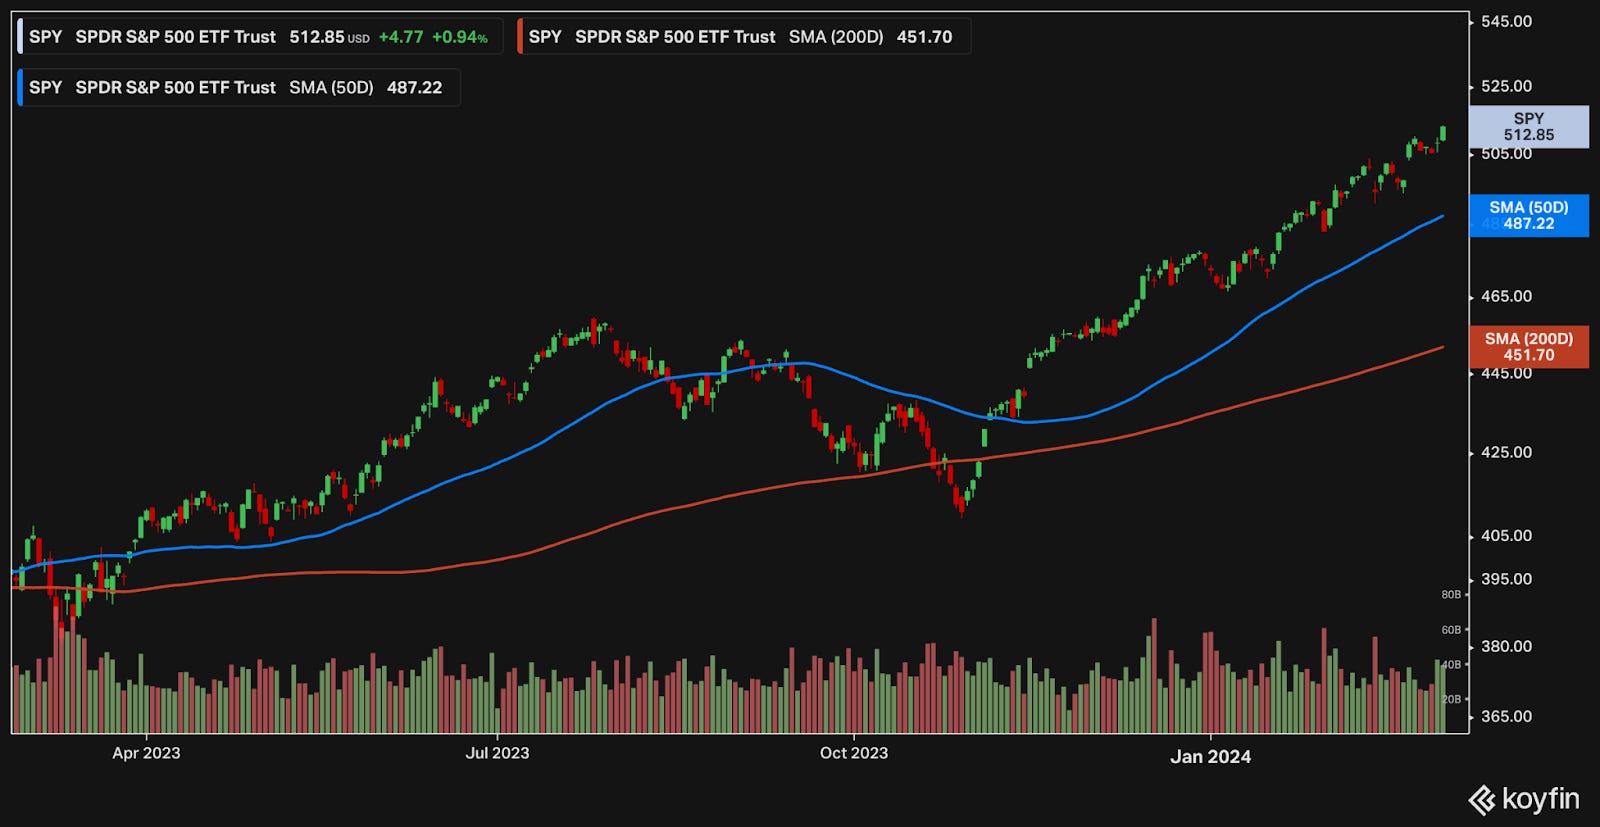Click the +4.77 price change value
This screenshot has width=1600, height=827.
(401, 37)
